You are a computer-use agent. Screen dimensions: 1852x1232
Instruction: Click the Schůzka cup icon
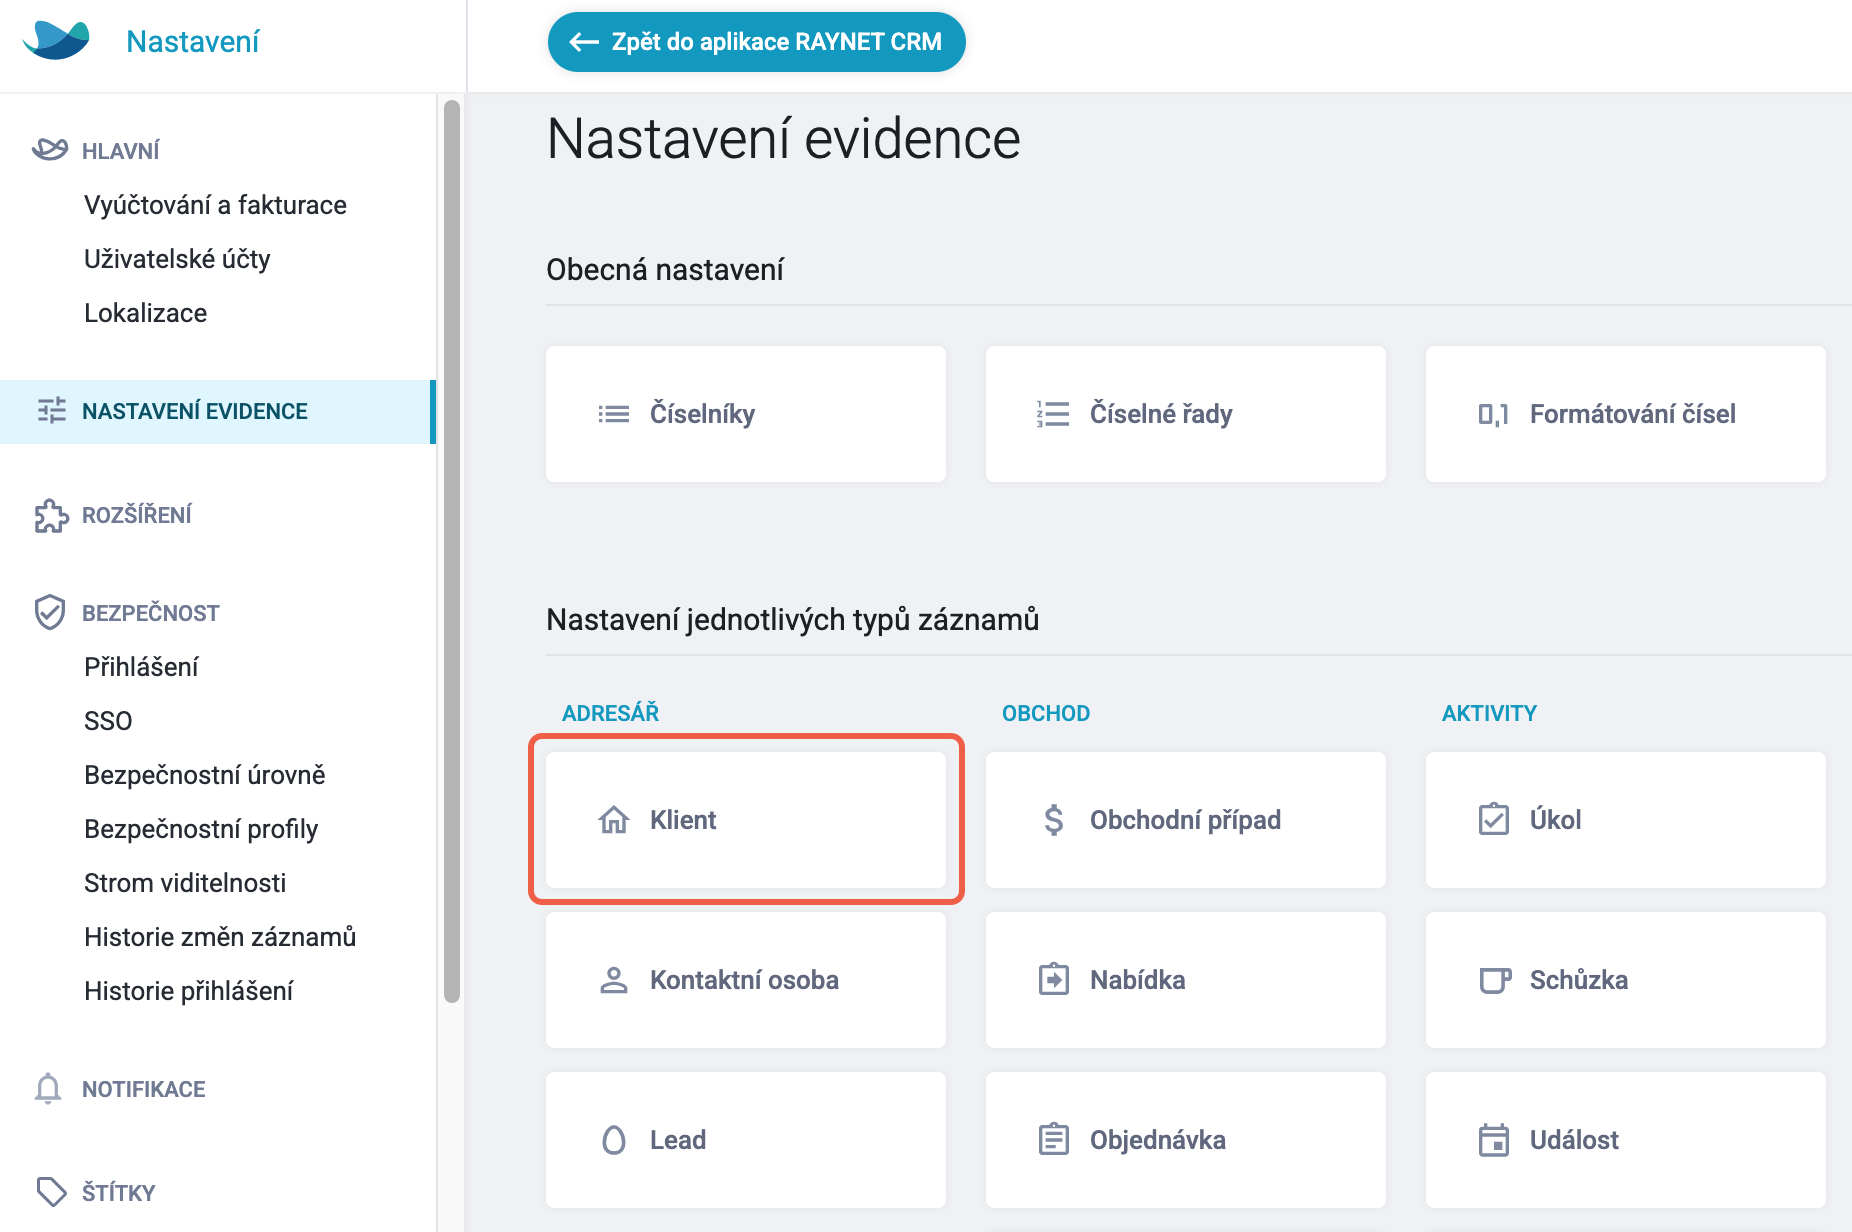tap(1495, 980)
